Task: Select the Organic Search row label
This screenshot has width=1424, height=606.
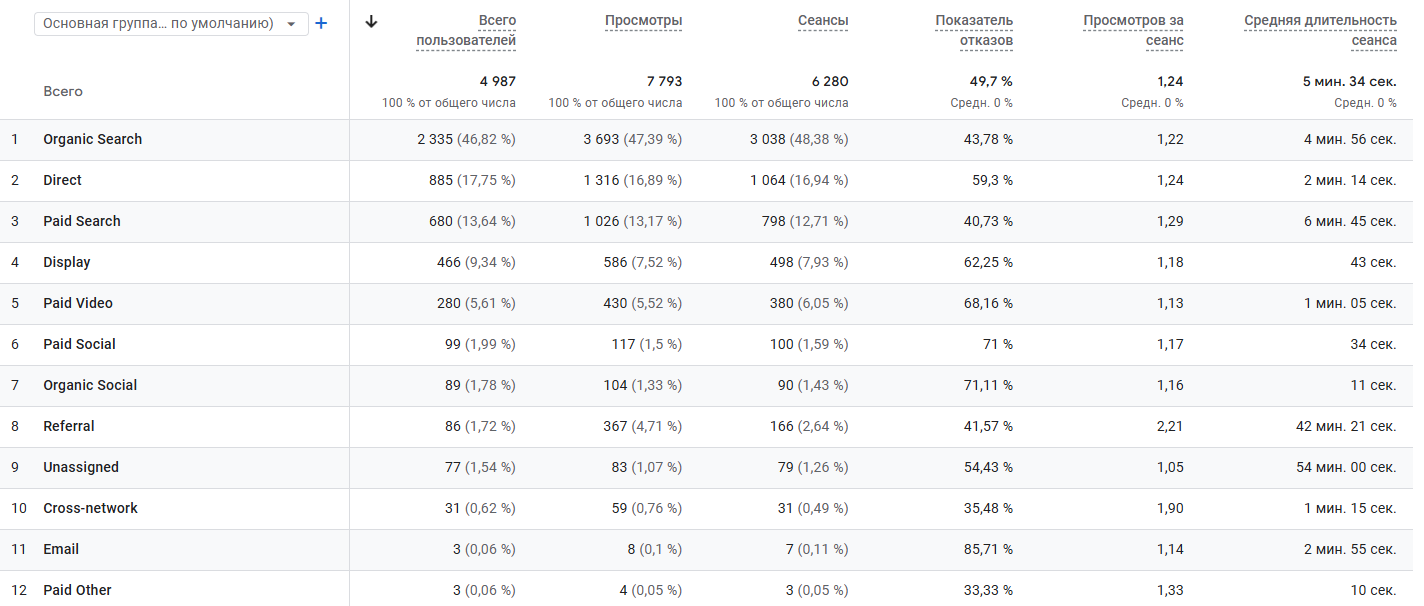Action: point(92,140)
